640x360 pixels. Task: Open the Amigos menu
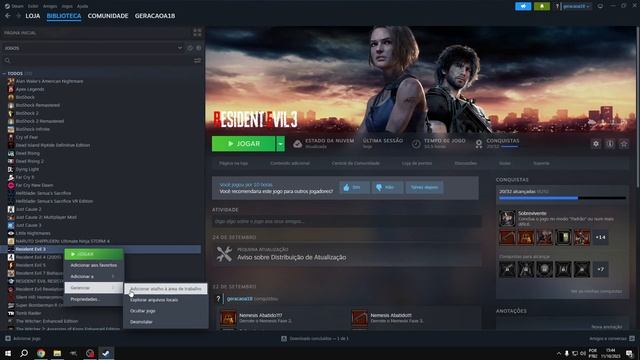click(x=50, y=6)
